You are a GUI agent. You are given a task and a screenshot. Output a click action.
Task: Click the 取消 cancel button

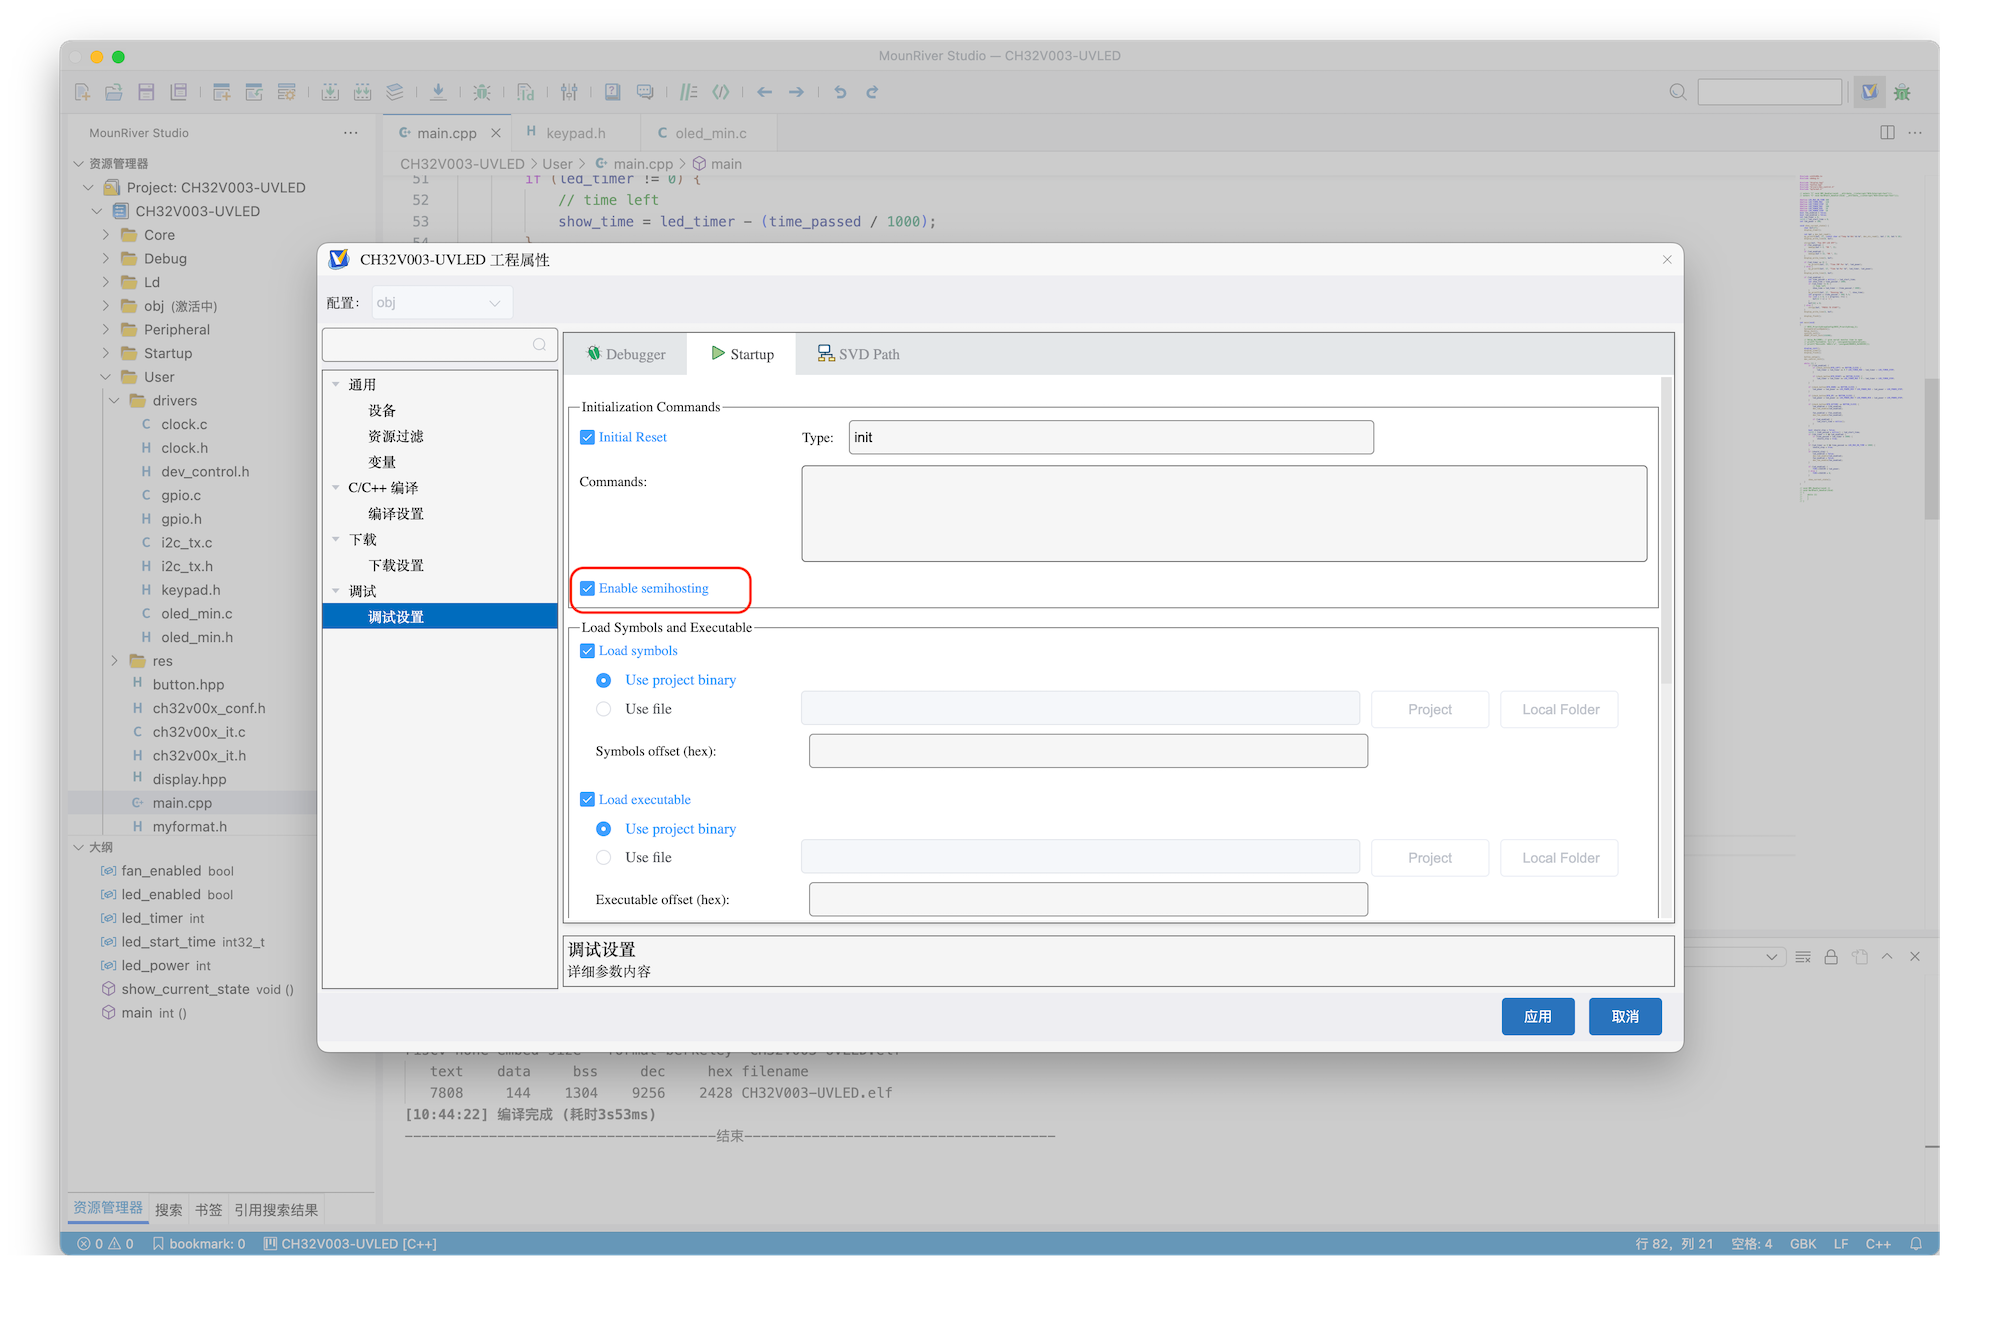1625,1016
